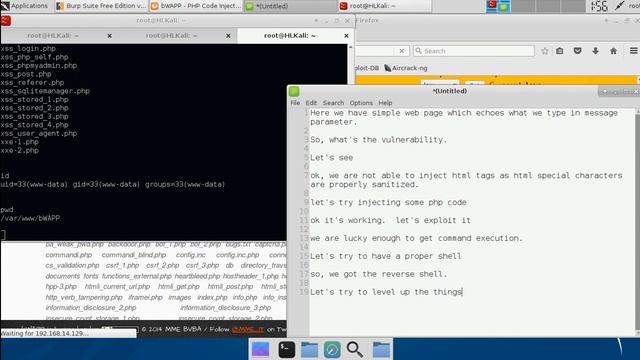The image size is (640, 360).
Task: Open the rightmost folder icon in the dock
Action: 381,350
